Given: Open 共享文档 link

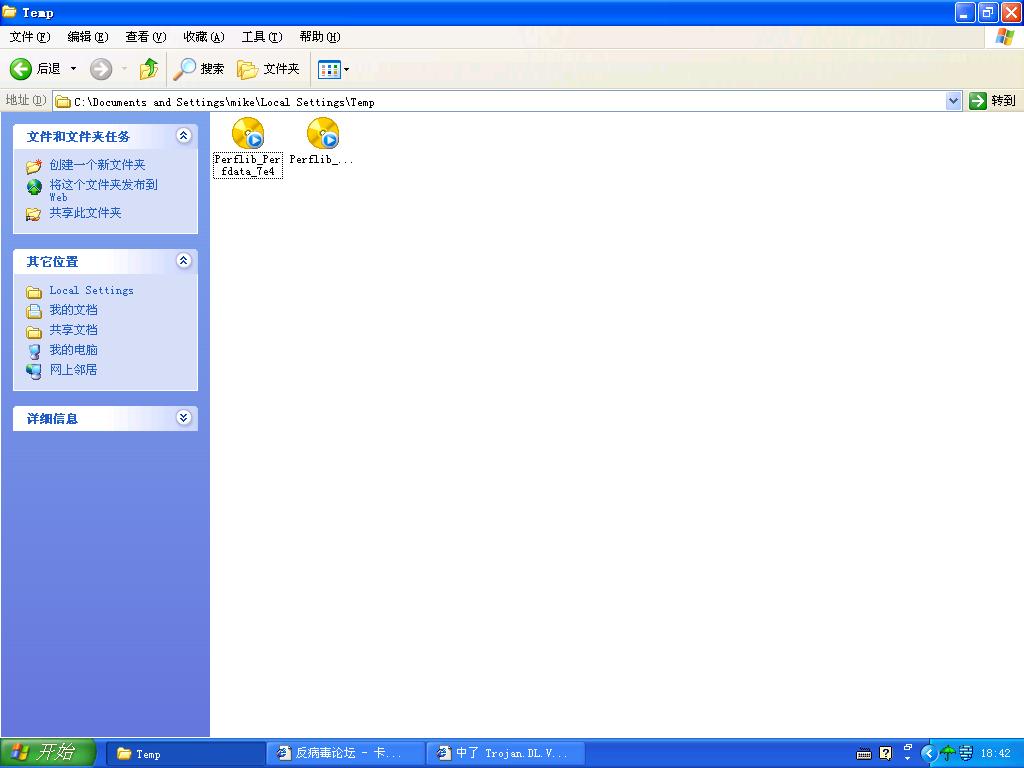Looking at the screenshot, I should [x=73, y=330].
